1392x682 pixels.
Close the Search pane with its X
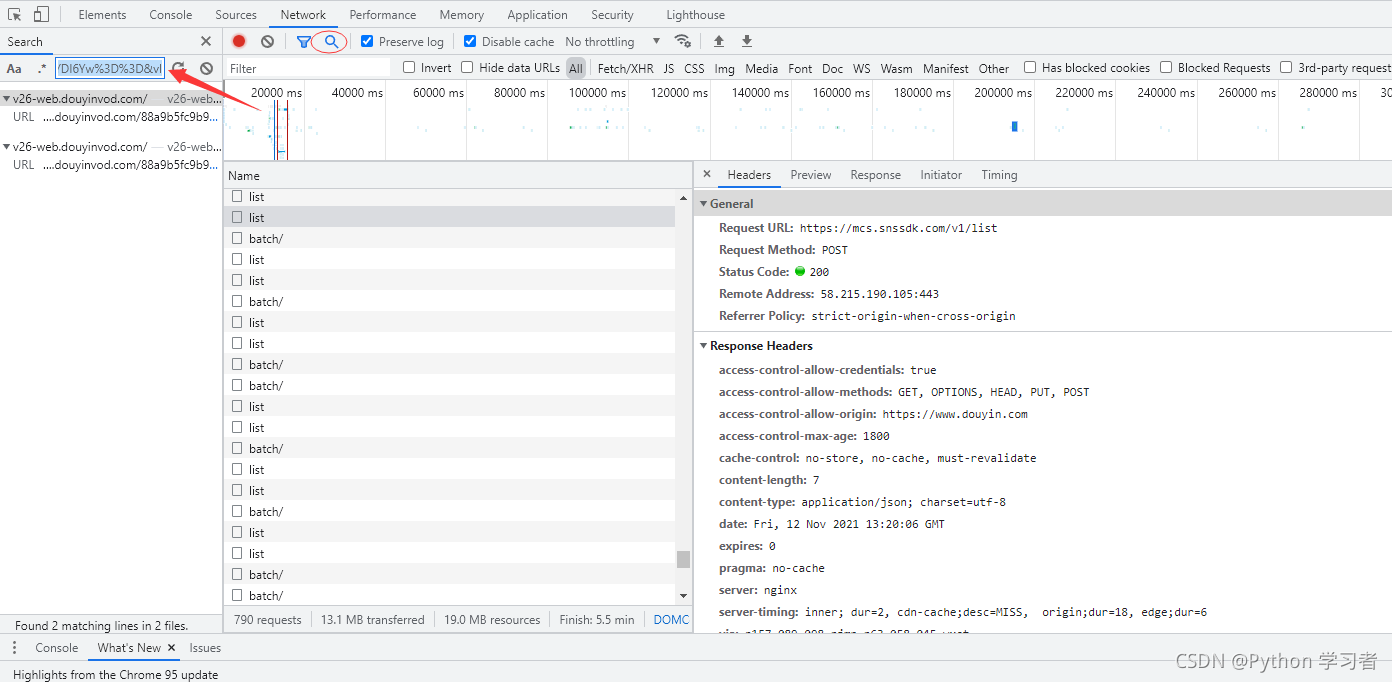(206, 41)
